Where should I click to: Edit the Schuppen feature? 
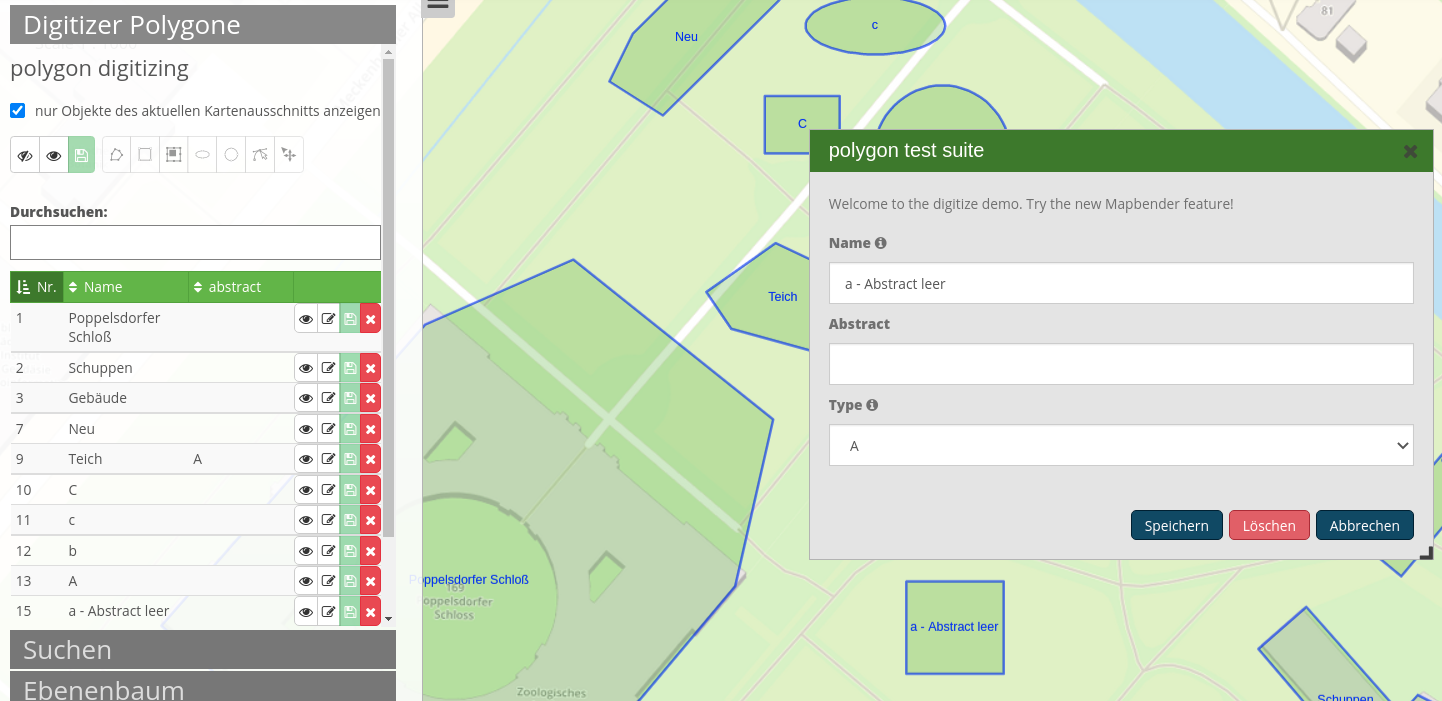328,368
